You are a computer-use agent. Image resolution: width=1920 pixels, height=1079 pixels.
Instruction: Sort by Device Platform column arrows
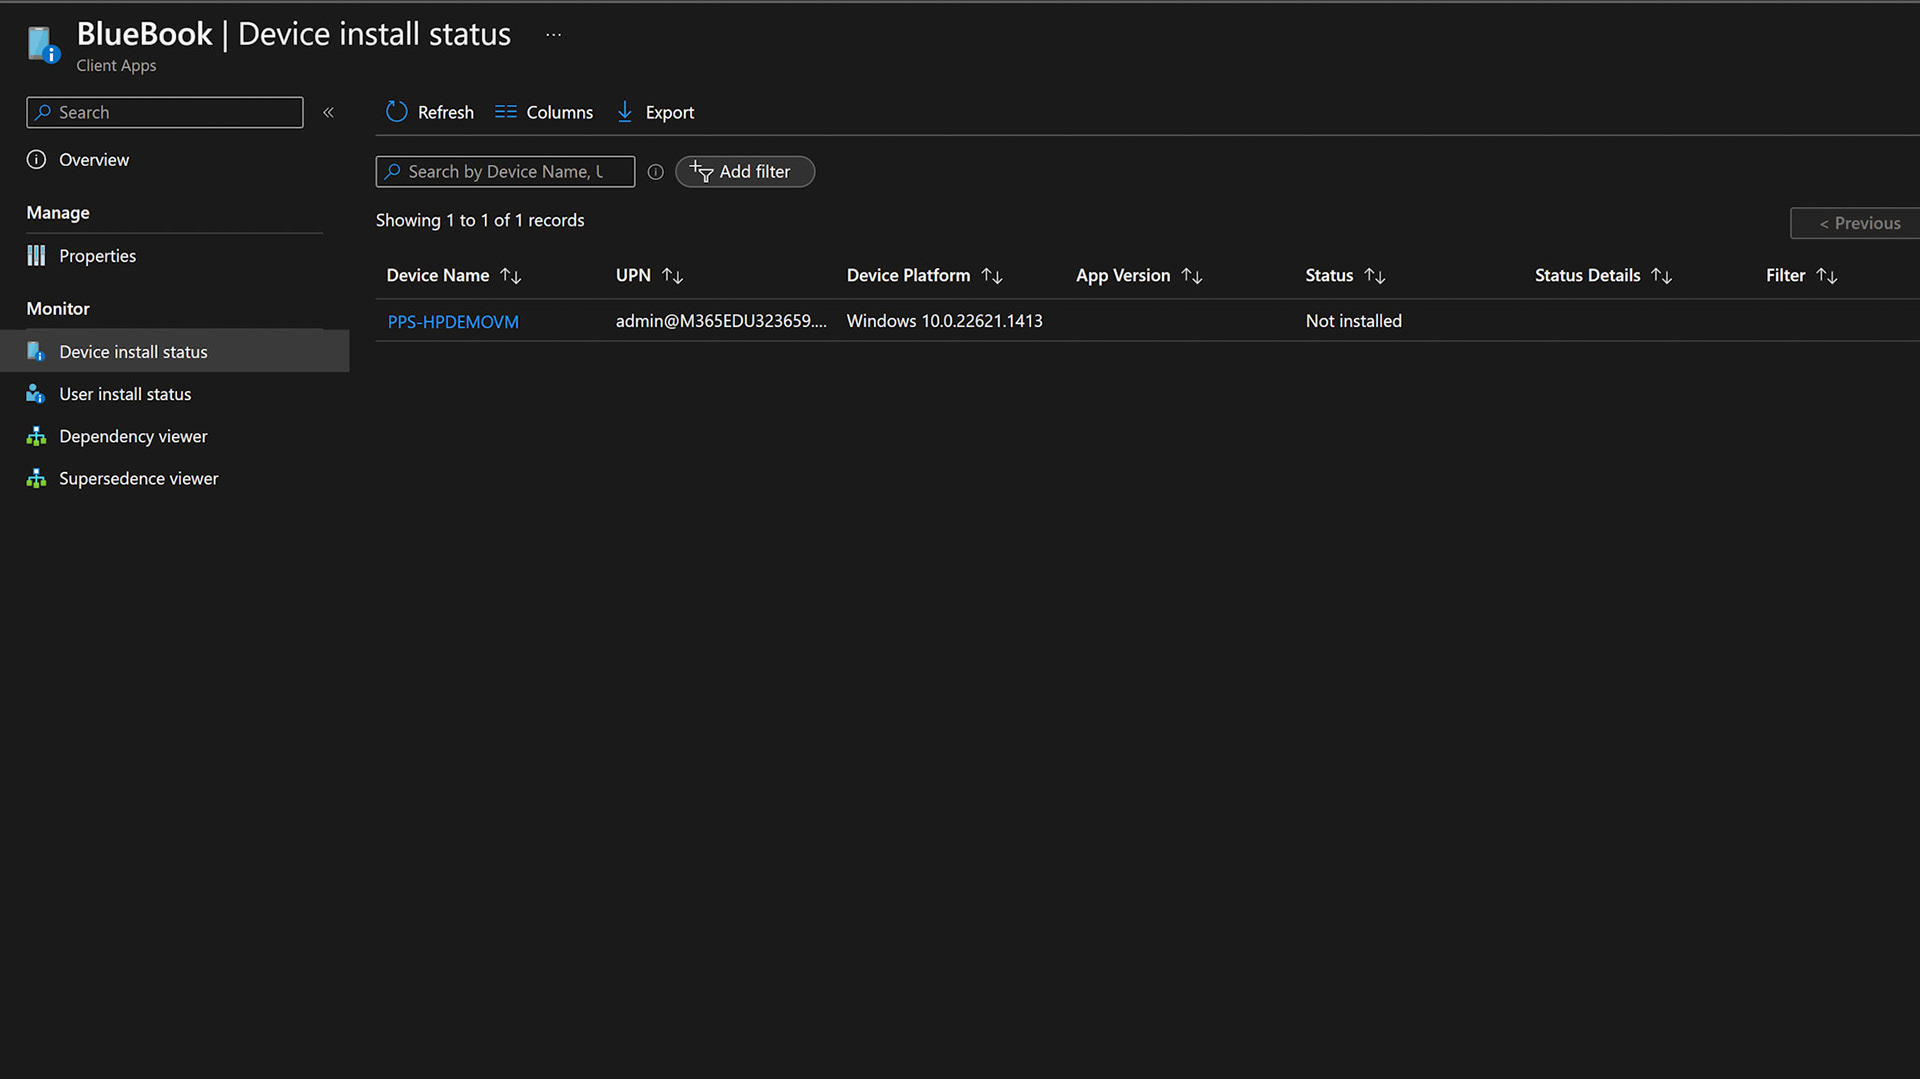992,276
